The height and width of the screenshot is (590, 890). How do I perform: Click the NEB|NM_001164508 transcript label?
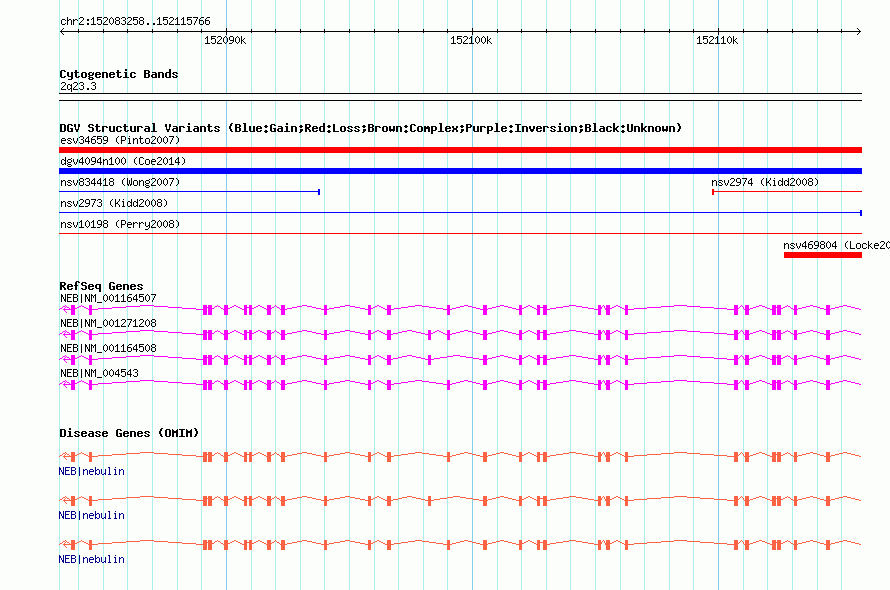pos(108,348)
